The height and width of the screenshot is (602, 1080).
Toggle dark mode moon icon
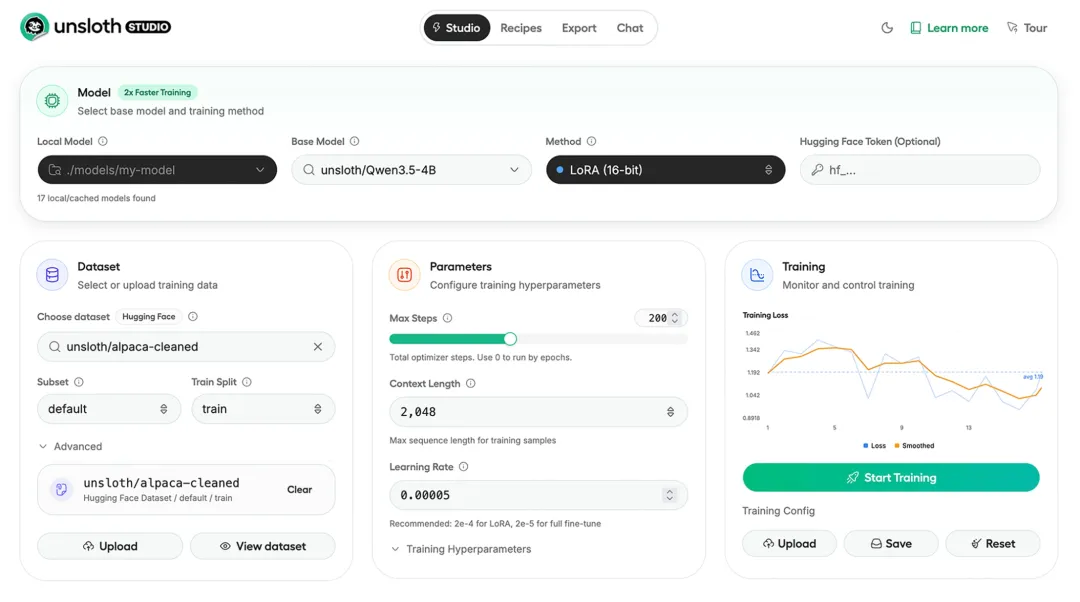pyautogui.click(x=887, y=28)
